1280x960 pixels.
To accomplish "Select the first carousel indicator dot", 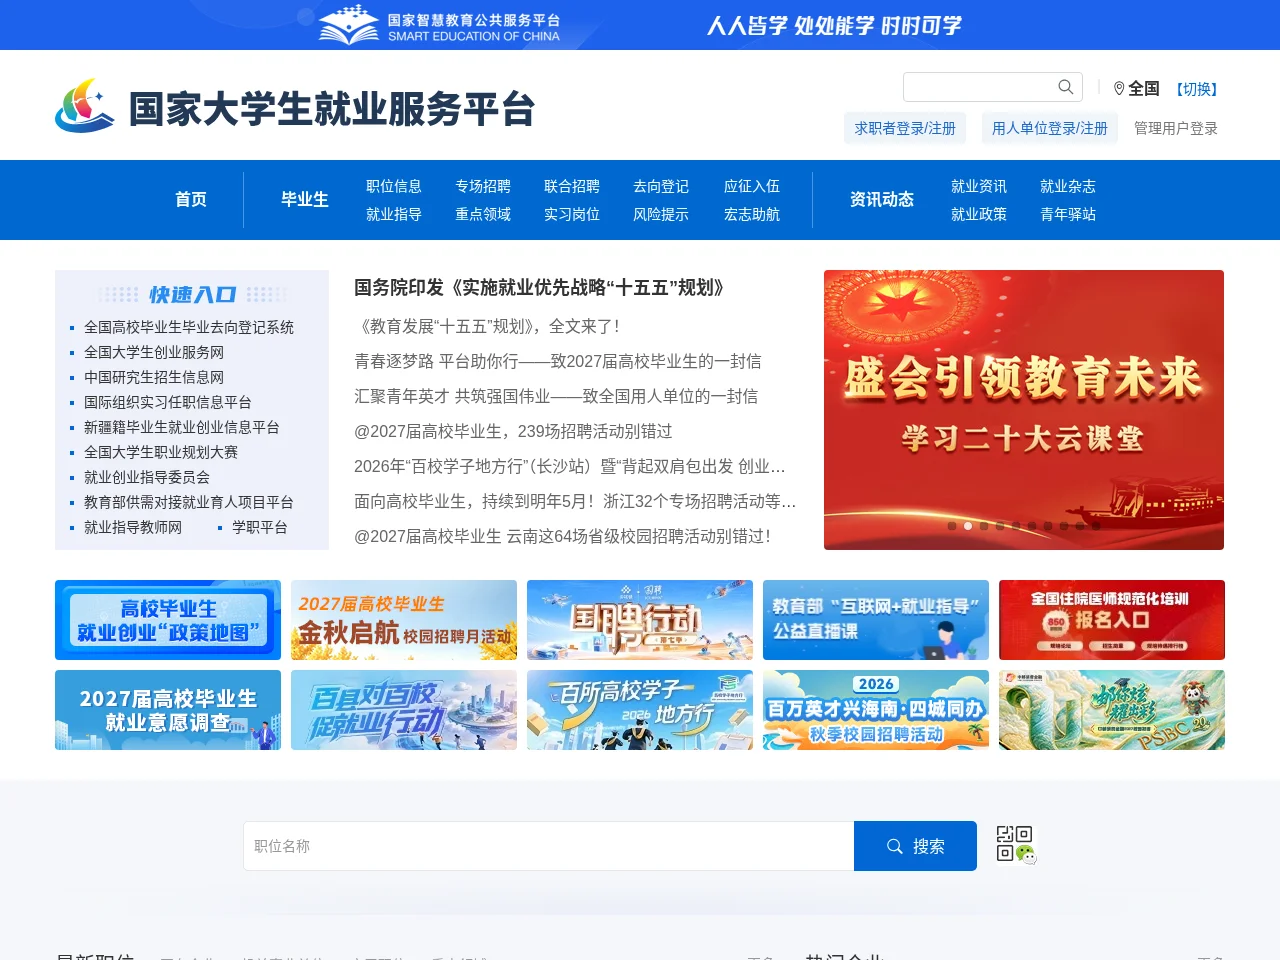I will click(x=952, y=526).
